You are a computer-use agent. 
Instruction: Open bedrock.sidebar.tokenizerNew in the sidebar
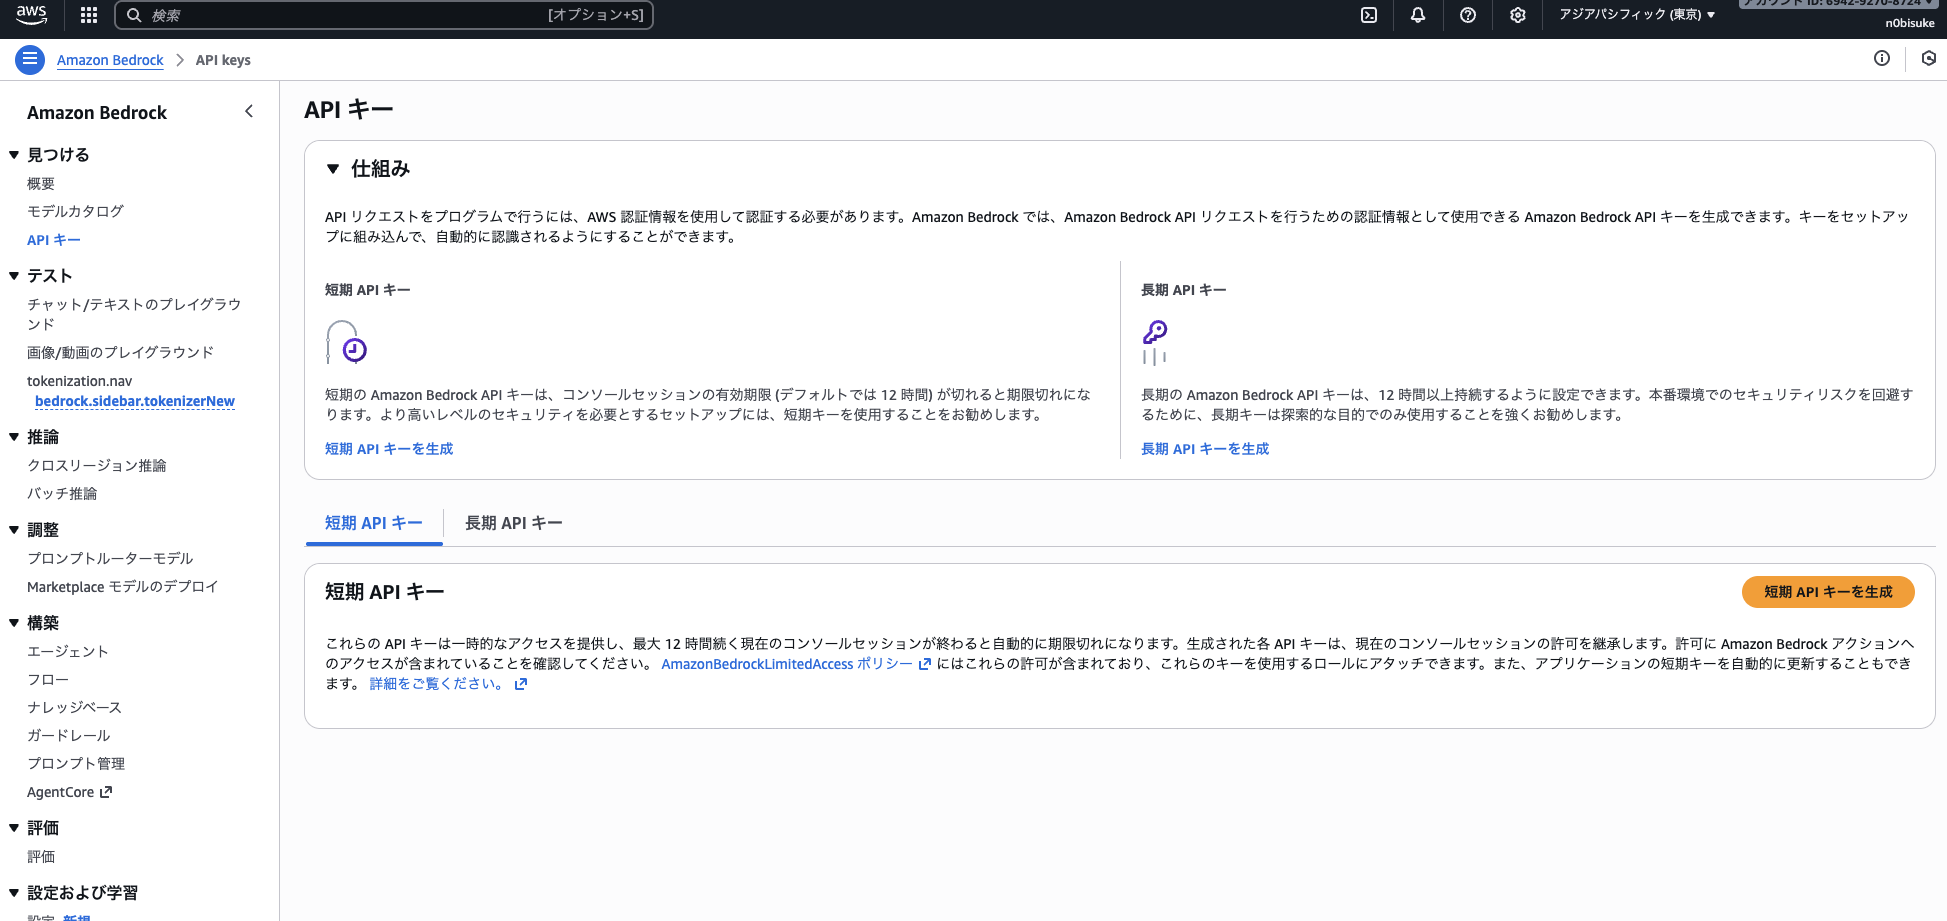(x=134, y=401)
